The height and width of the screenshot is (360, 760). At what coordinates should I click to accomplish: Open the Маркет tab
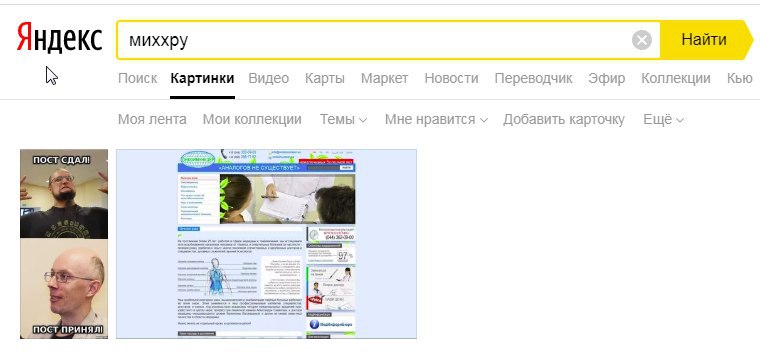(384, 78)
